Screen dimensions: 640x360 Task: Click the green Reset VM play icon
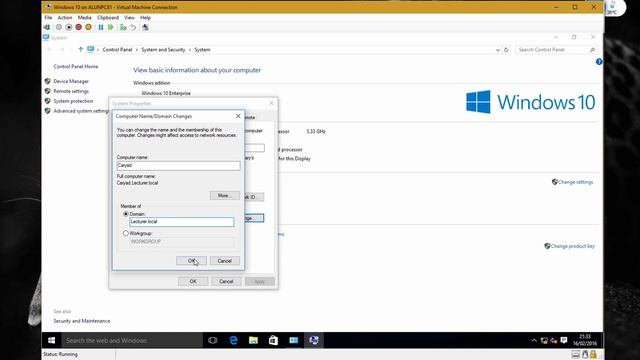pyautogui.click(x=111, y=27)
